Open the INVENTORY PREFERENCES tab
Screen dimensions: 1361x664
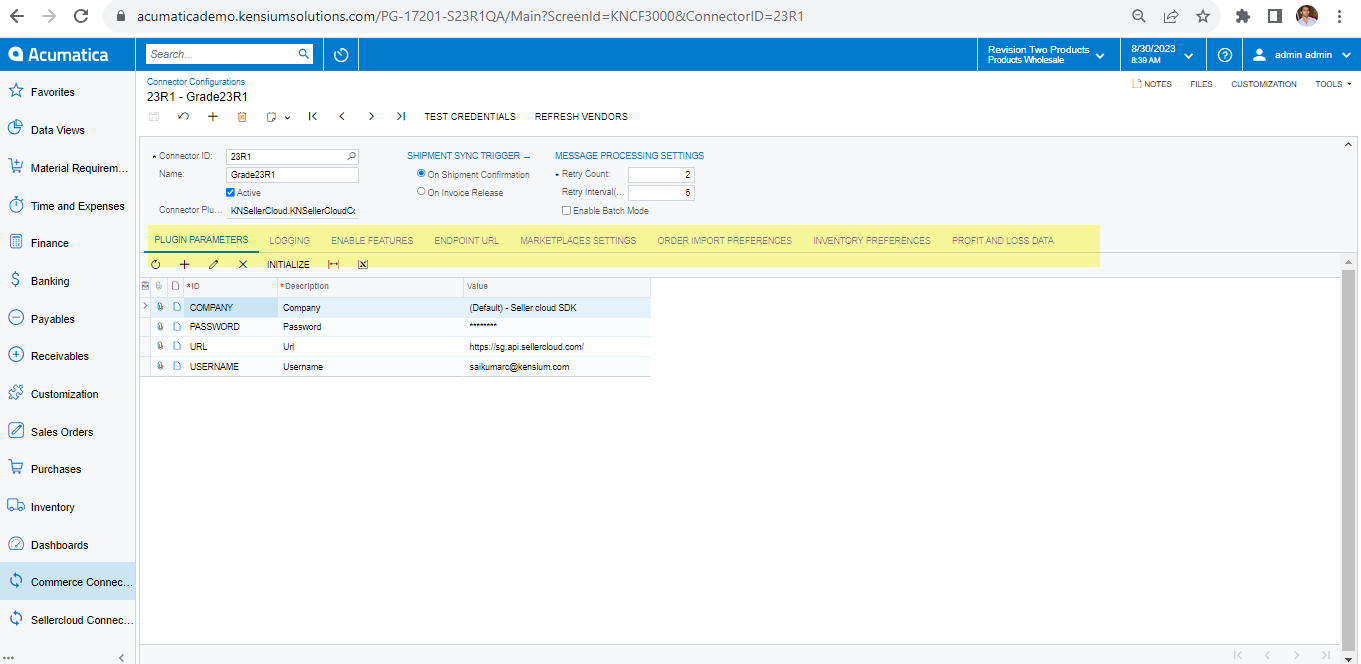pyautogui.click(x=872, y=240)
